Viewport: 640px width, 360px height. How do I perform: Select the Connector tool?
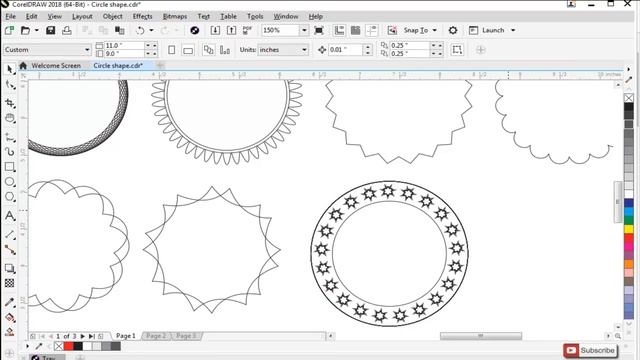[10, 250]
